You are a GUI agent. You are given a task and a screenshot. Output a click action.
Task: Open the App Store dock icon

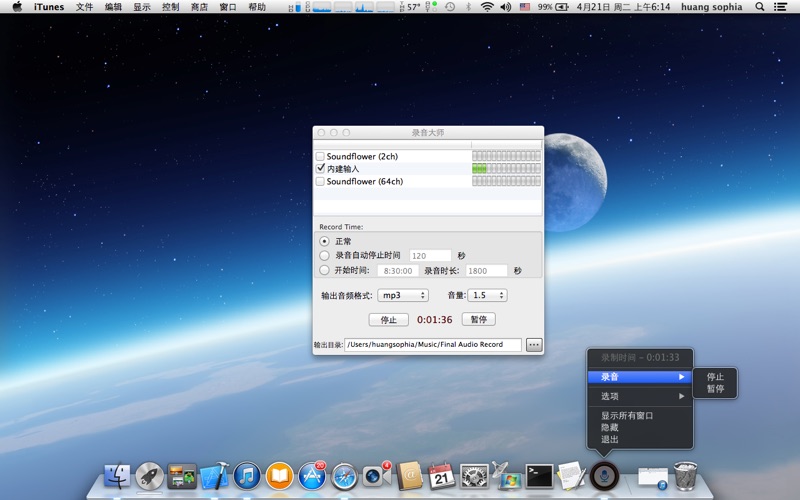(312, 476)
